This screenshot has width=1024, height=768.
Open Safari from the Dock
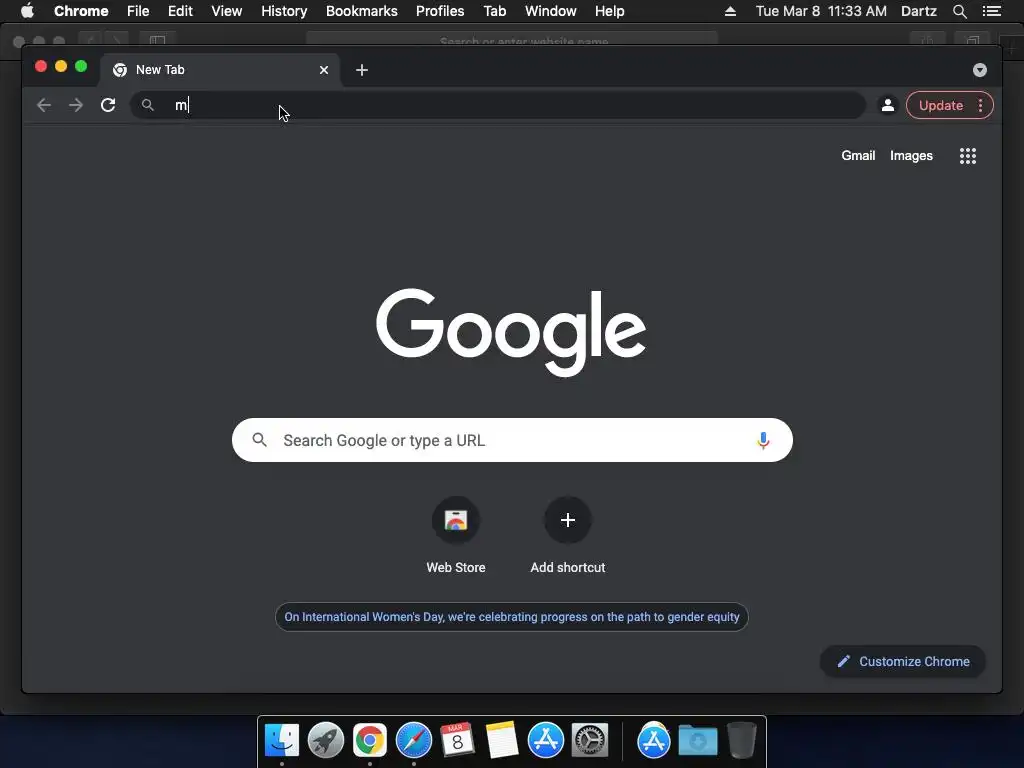click(413, 741)
